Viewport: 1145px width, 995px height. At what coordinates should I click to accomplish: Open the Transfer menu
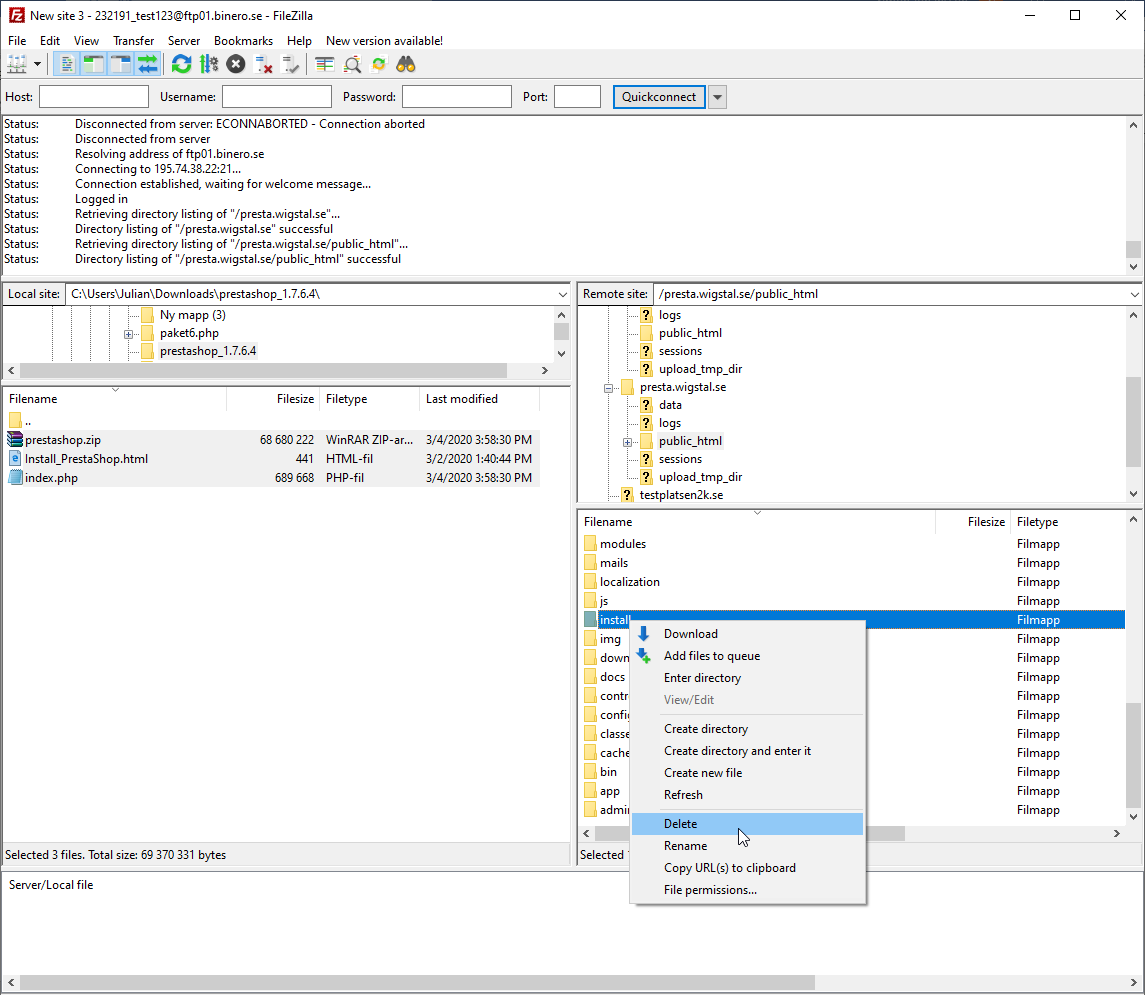pos(134,41)
